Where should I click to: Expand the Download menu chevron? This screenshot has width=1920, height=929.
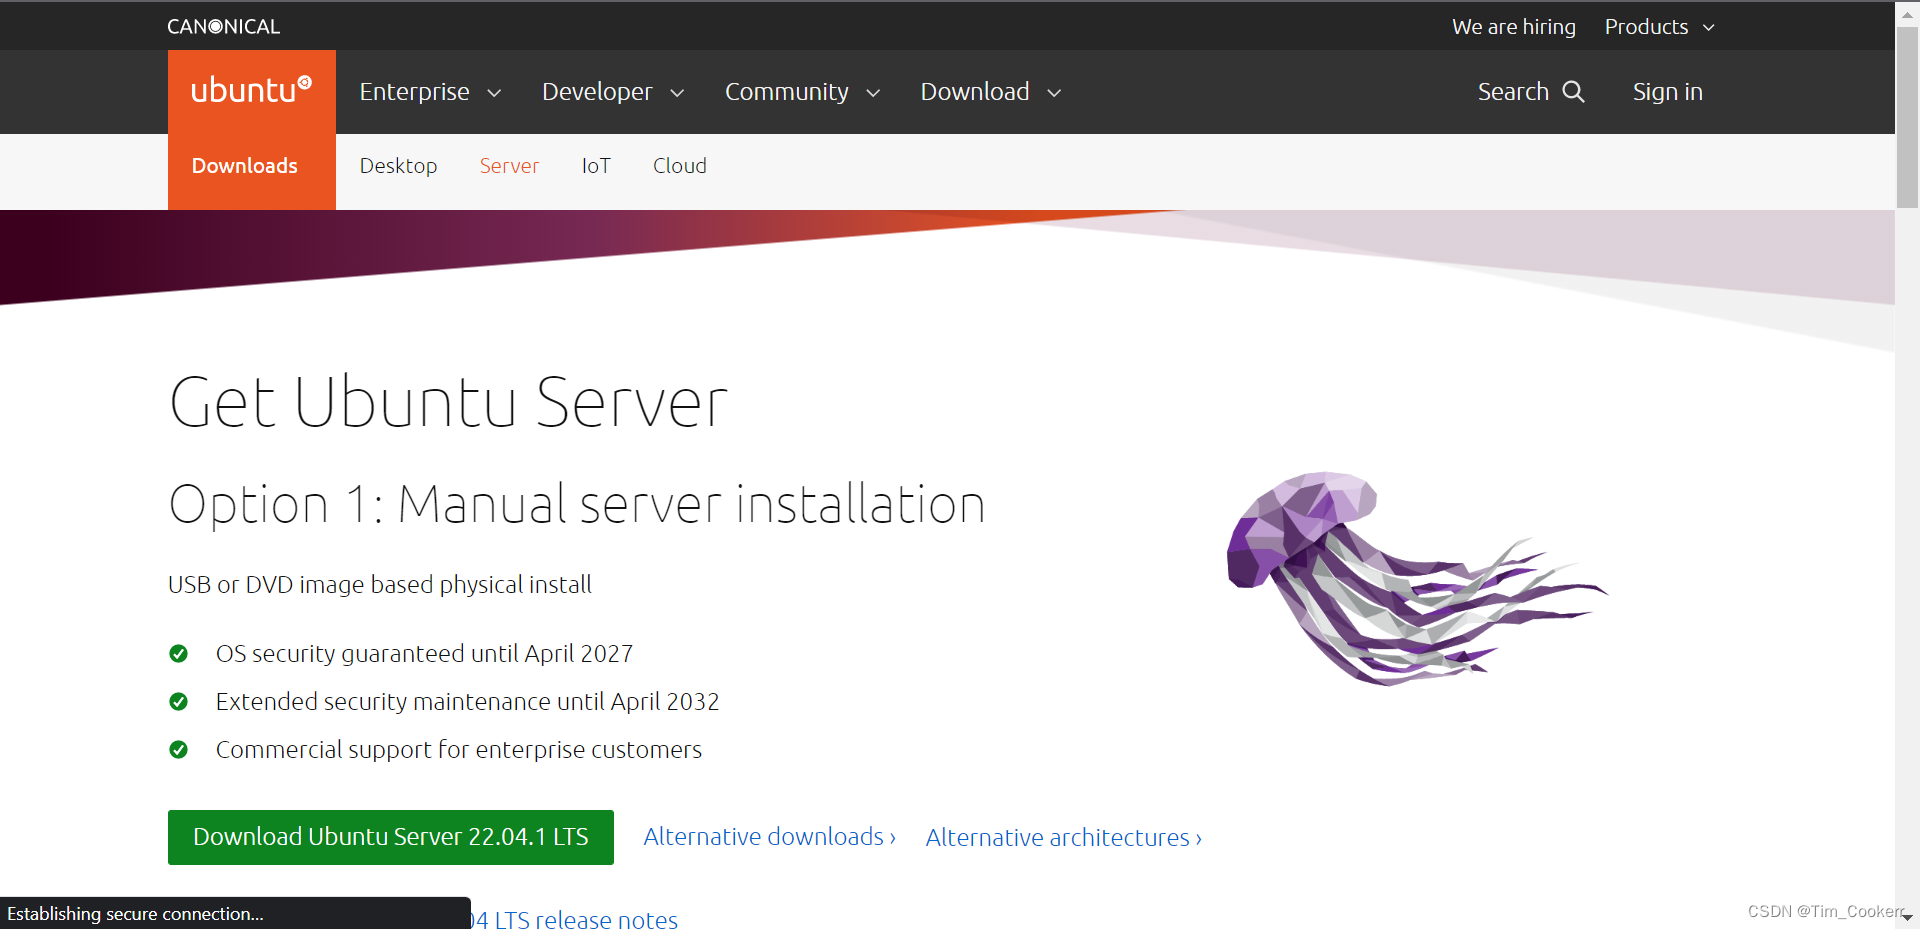(1054, 93)
